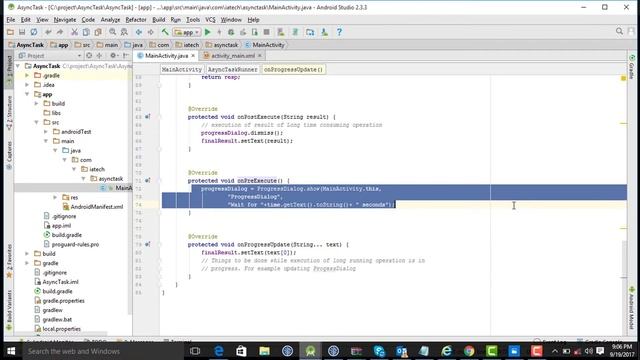
Task: Click the Replace toolbar icon
Action: 124,32
